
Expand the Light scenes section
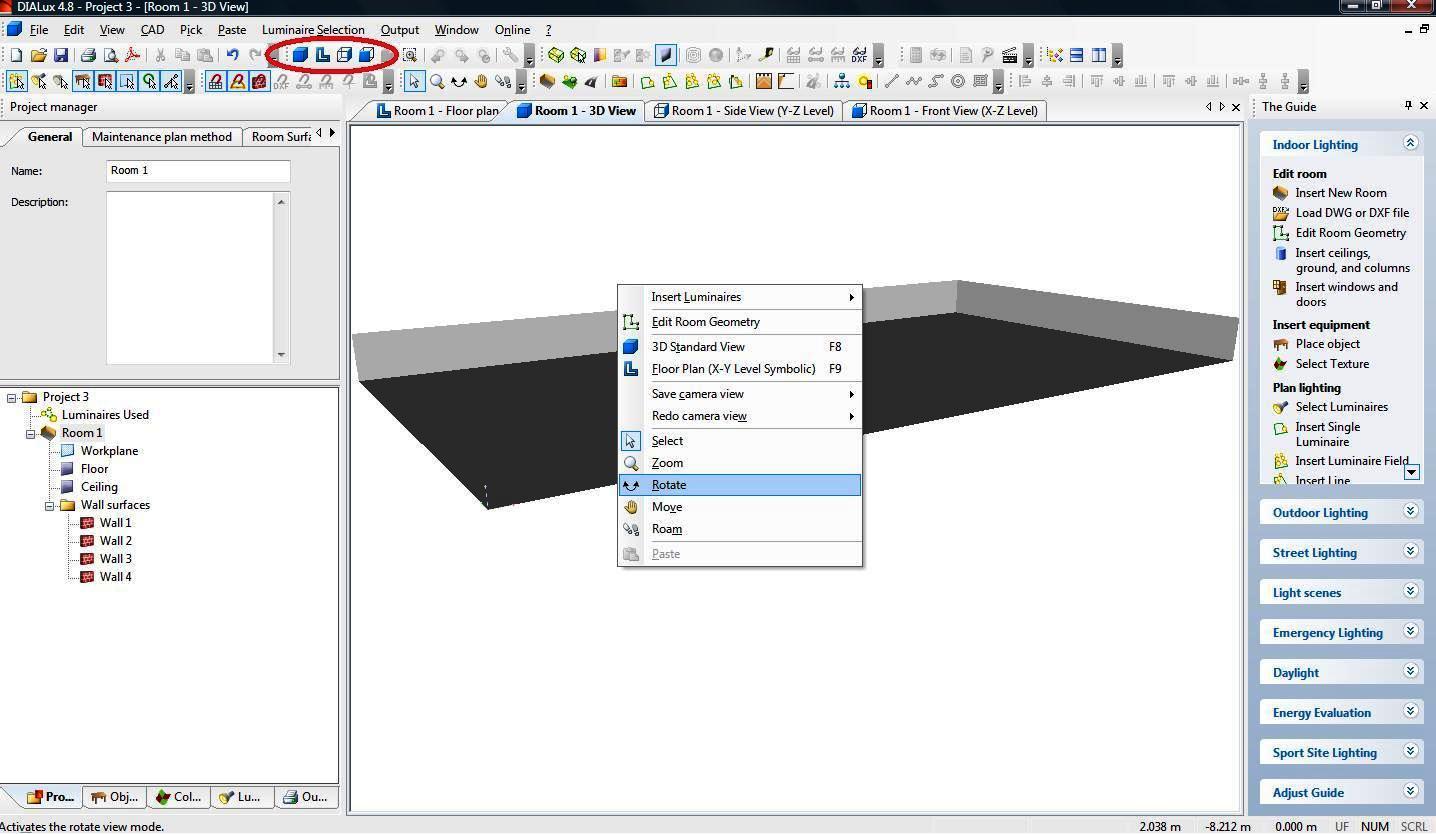[1411, 591]
